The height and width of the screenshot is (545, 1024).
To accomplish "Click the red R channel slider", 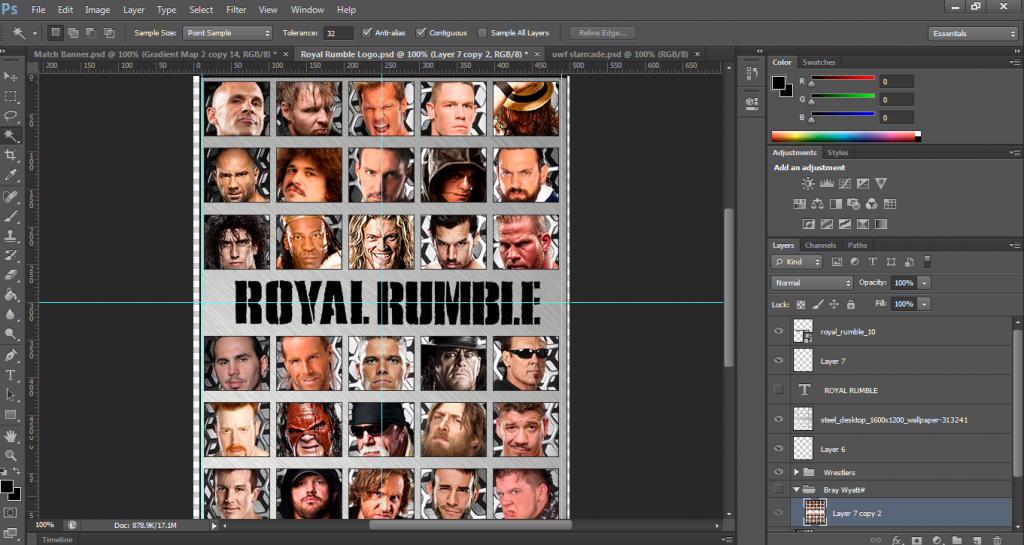I will pyautogui.click(x=842, y=80).
